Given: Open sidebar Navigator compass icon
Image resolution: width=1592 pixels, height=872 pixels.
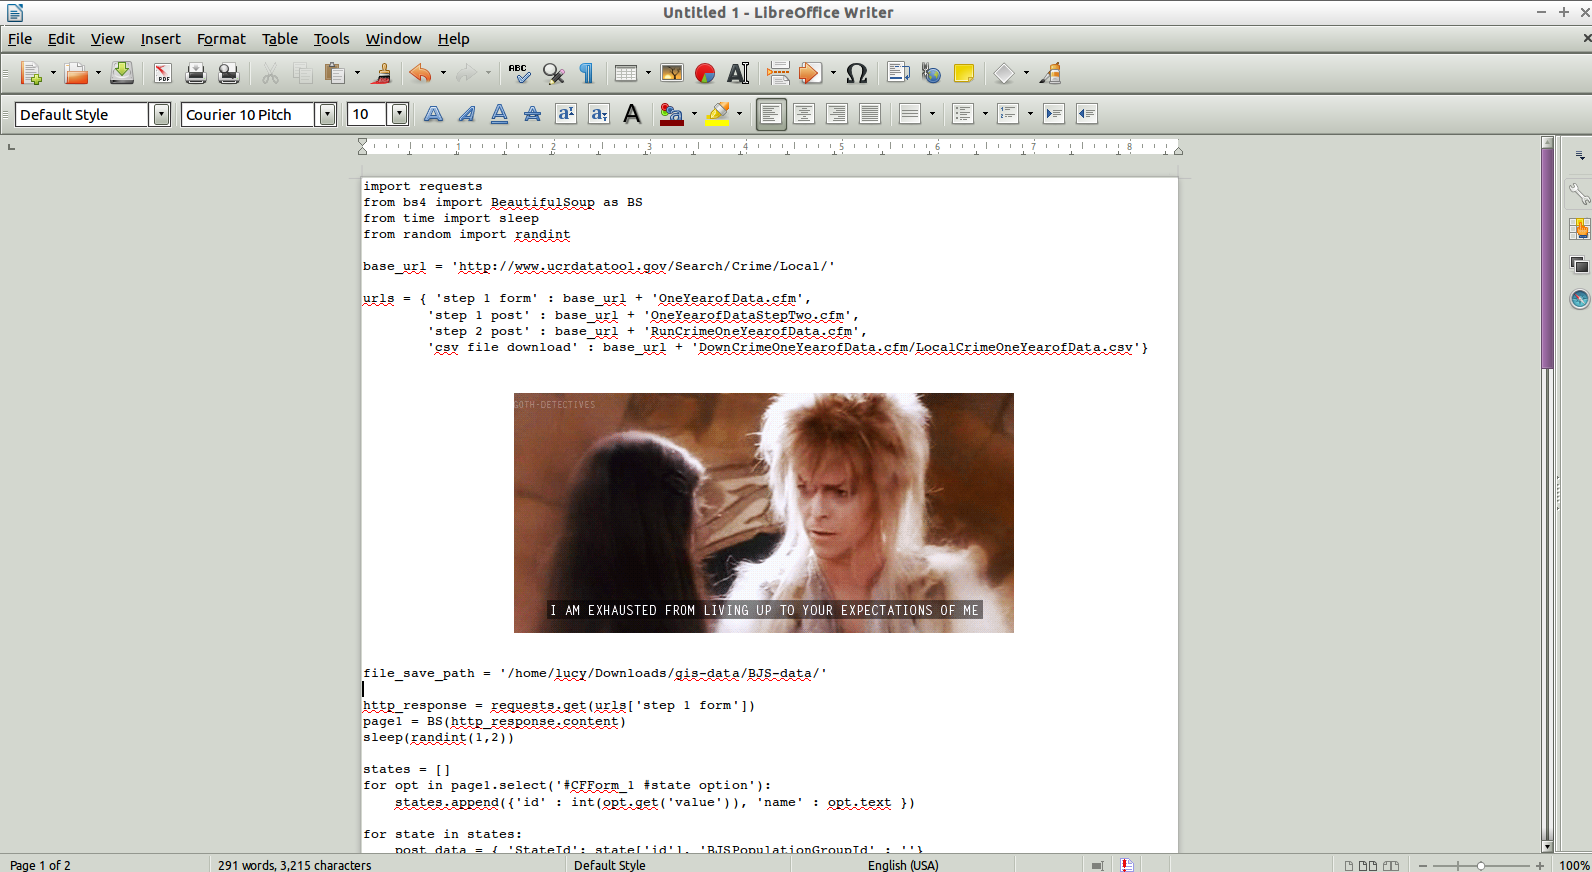Looking at the screenshot, I should click(x=1579, y=299).
